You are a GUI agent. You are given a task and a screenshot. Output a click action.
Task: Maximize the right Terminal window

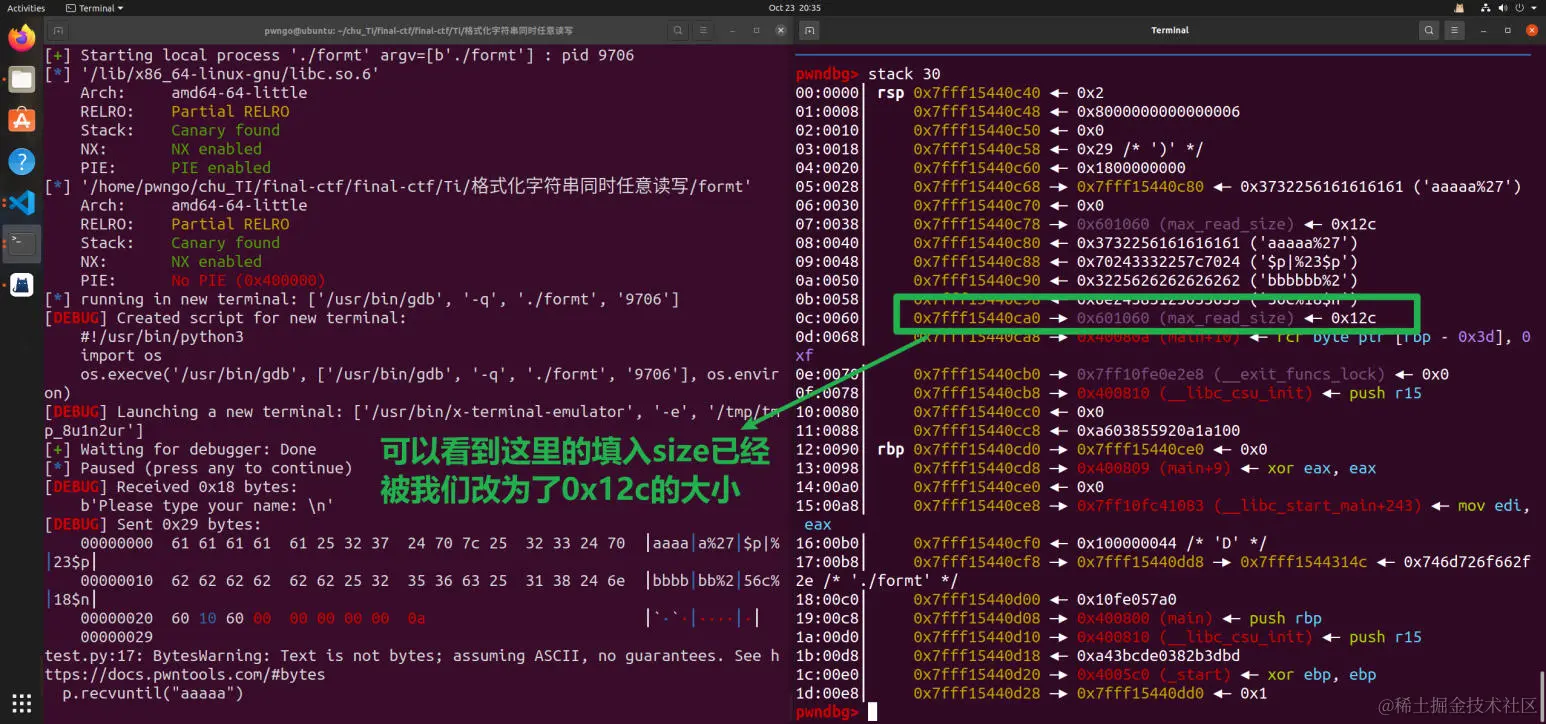click(x=1508, y=31)
